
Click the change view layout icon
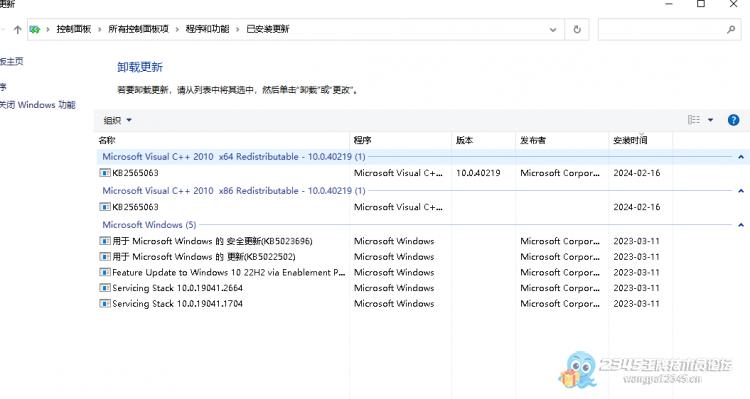click(x=694, y=120)
